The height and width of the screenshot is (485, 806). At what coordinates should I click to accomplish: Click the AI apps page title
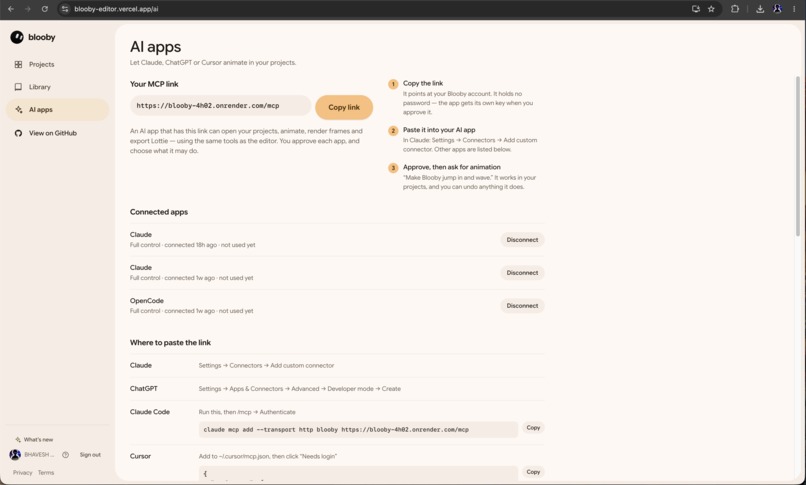155,47
